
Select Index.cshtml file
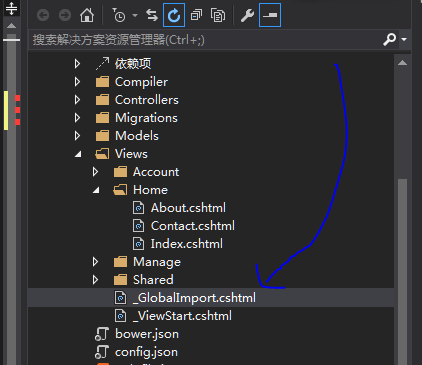[187, 244]
